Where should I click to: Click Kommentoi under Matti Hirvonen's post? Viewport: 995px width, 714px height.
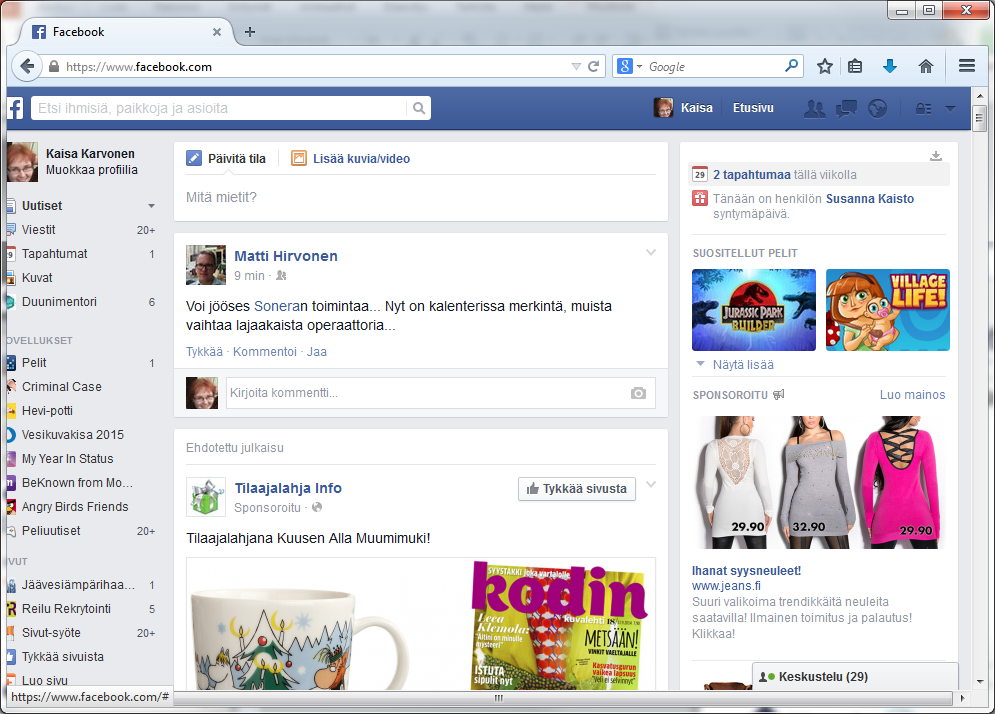265,352
